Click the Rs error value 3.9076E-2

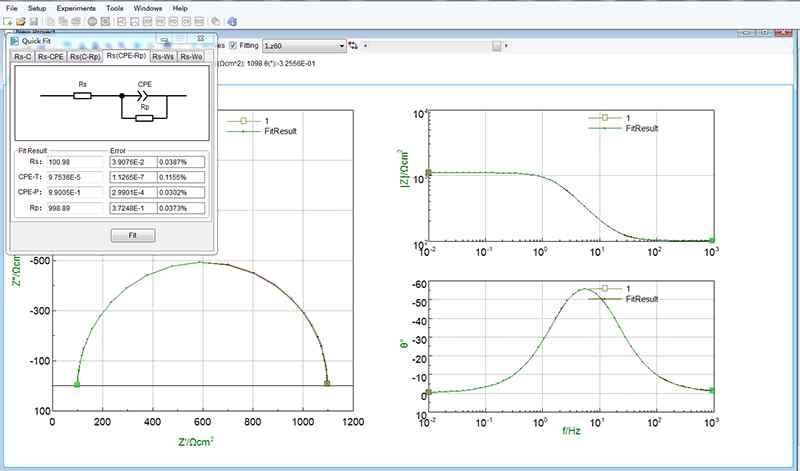pyautogui.click(x=133, y=162)
